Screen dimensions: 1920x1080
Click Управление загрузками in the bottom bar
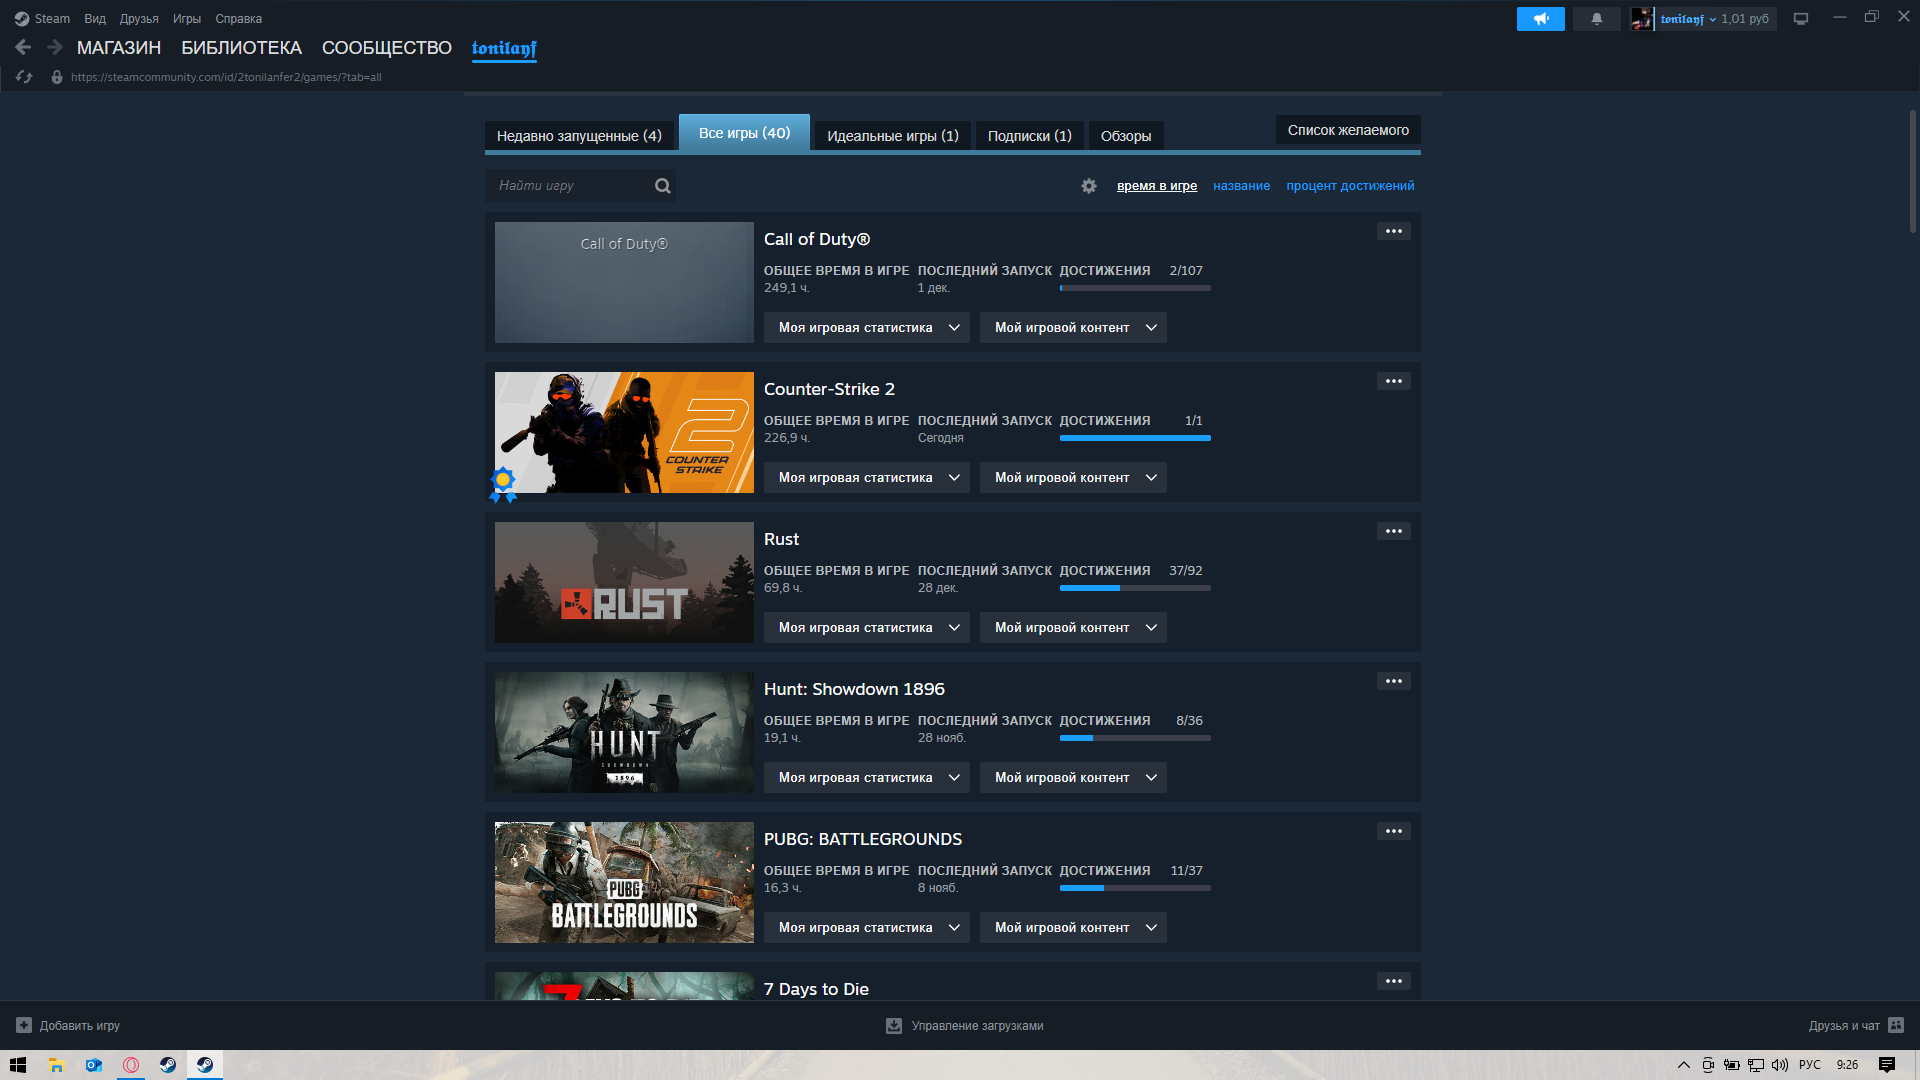click(977, 1026)
